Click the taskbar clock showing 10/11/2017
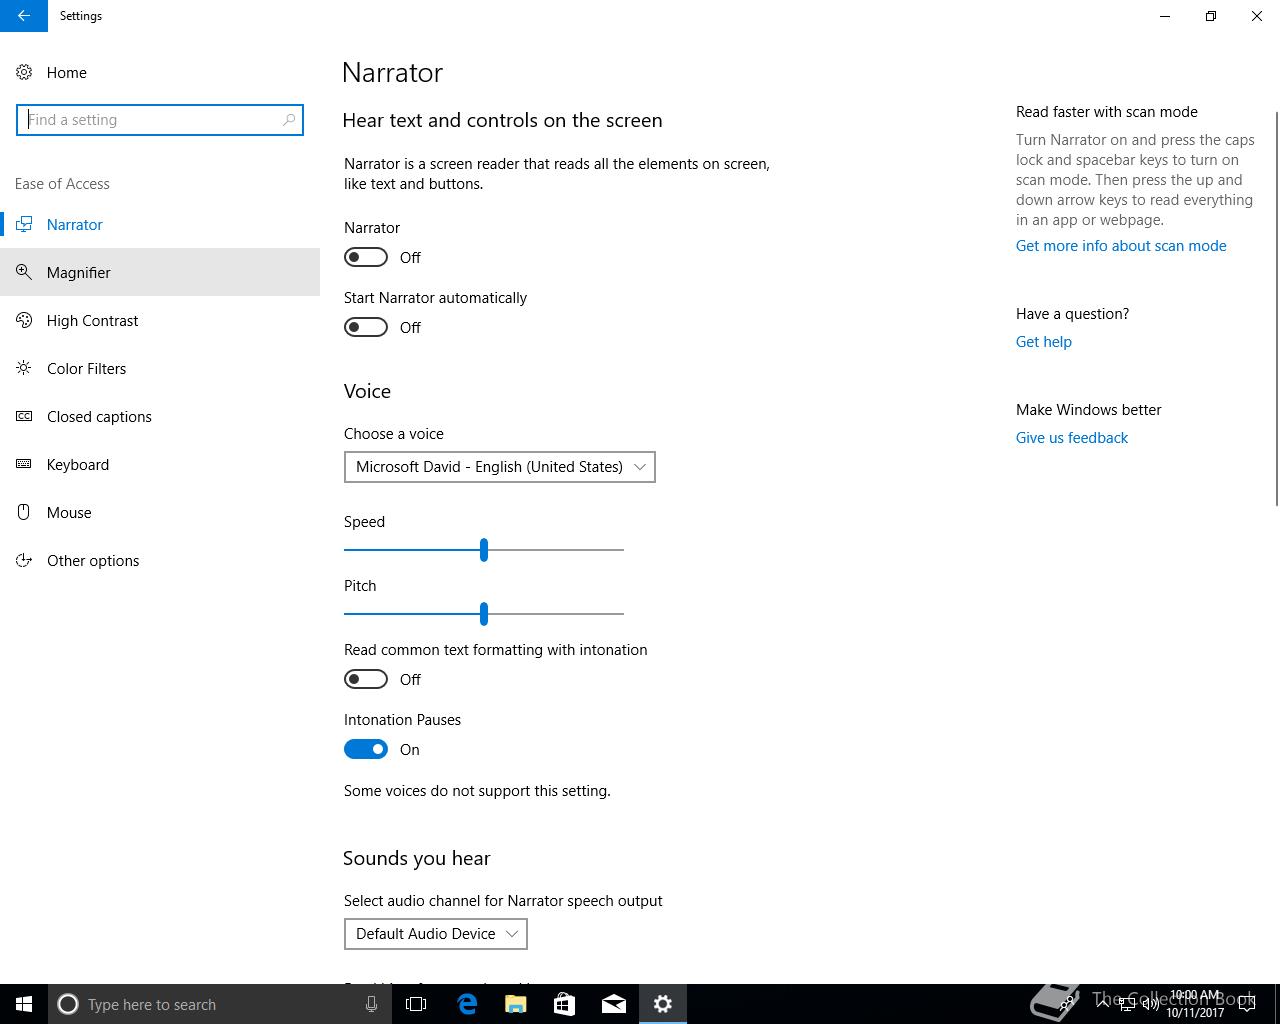The width and height of the screenshot is (1280, 1024). [x=1195, y=1004]
